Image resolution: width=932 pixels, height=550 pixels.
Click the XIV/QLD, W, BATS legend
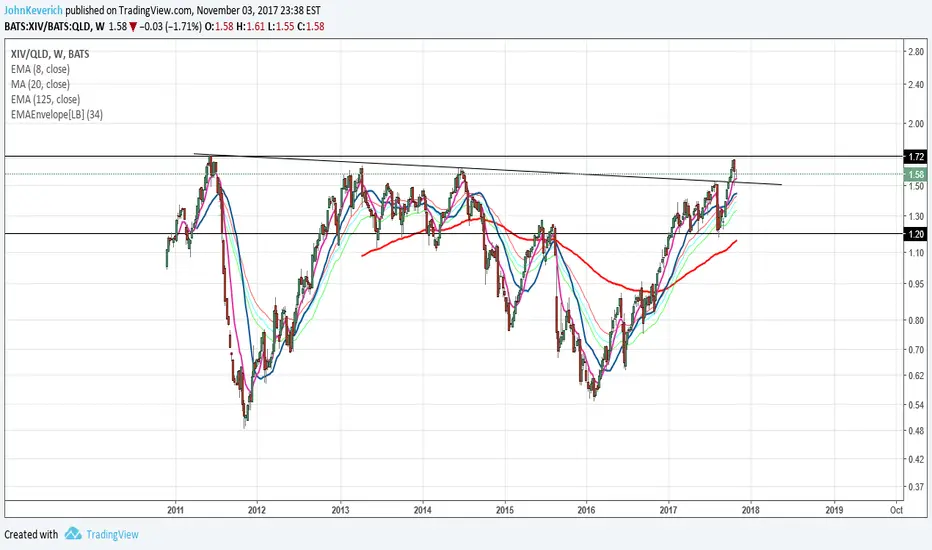coord(50,54)
